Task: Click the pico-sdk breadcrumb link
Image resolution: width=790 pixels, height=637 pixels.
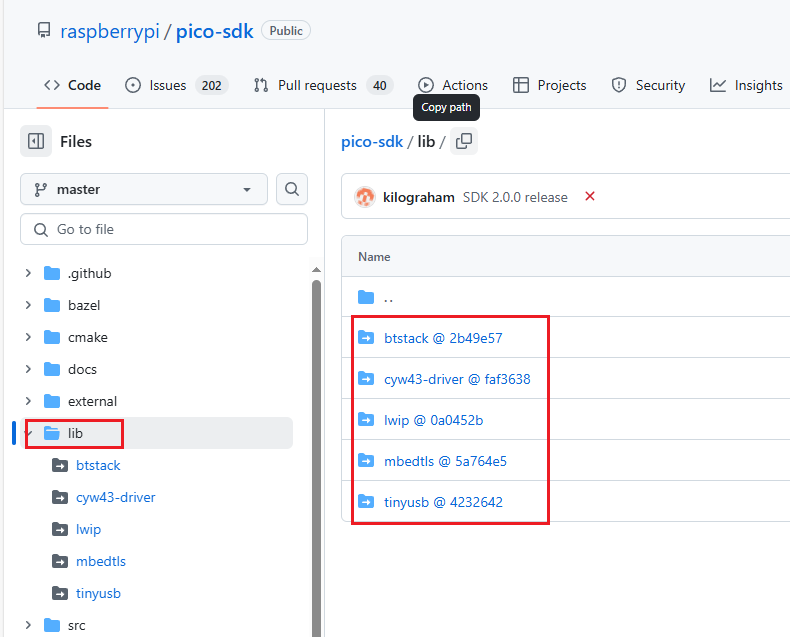Action: point(372,142)
